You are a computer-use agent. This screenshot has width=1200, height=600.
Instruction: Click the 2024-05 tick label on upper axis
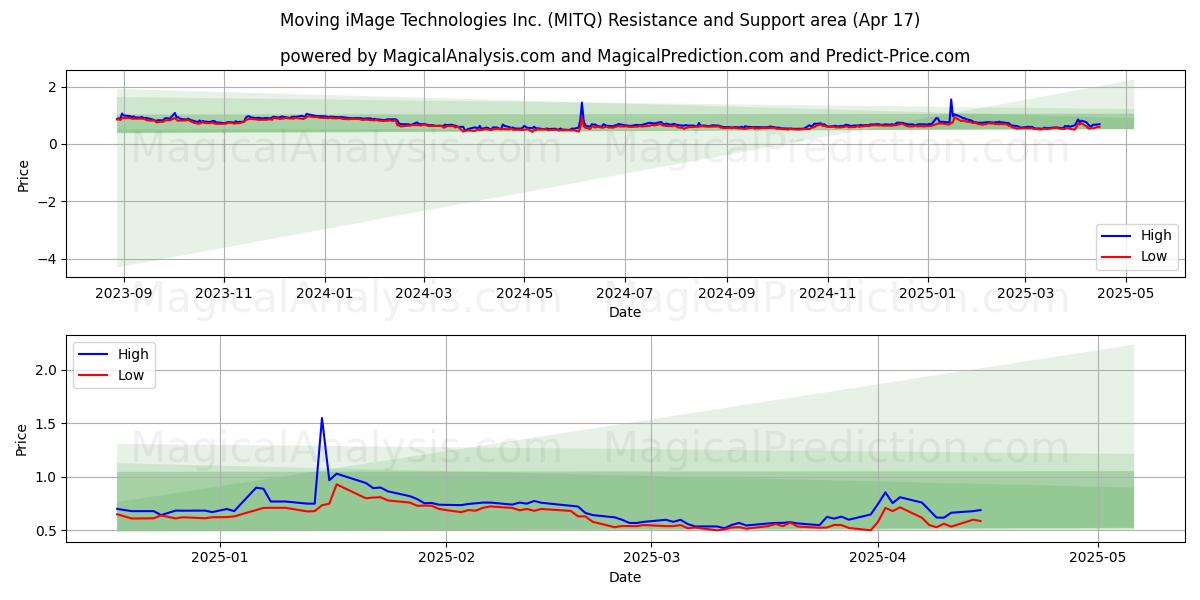(x=524, y=294)
